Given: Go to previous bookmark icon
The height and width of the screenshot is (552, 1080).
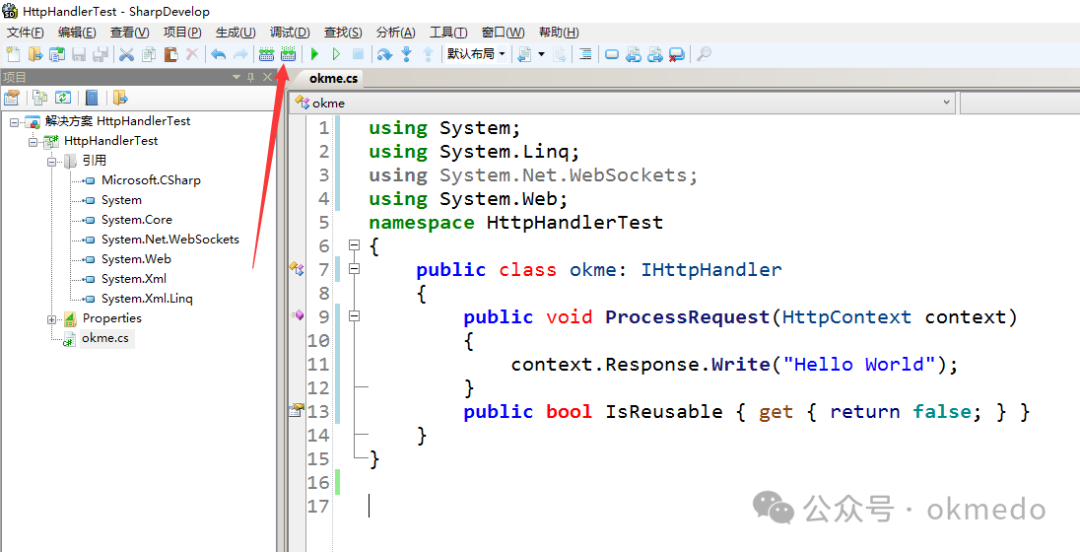Looking at the screenshot, I should tap(634, 54).
